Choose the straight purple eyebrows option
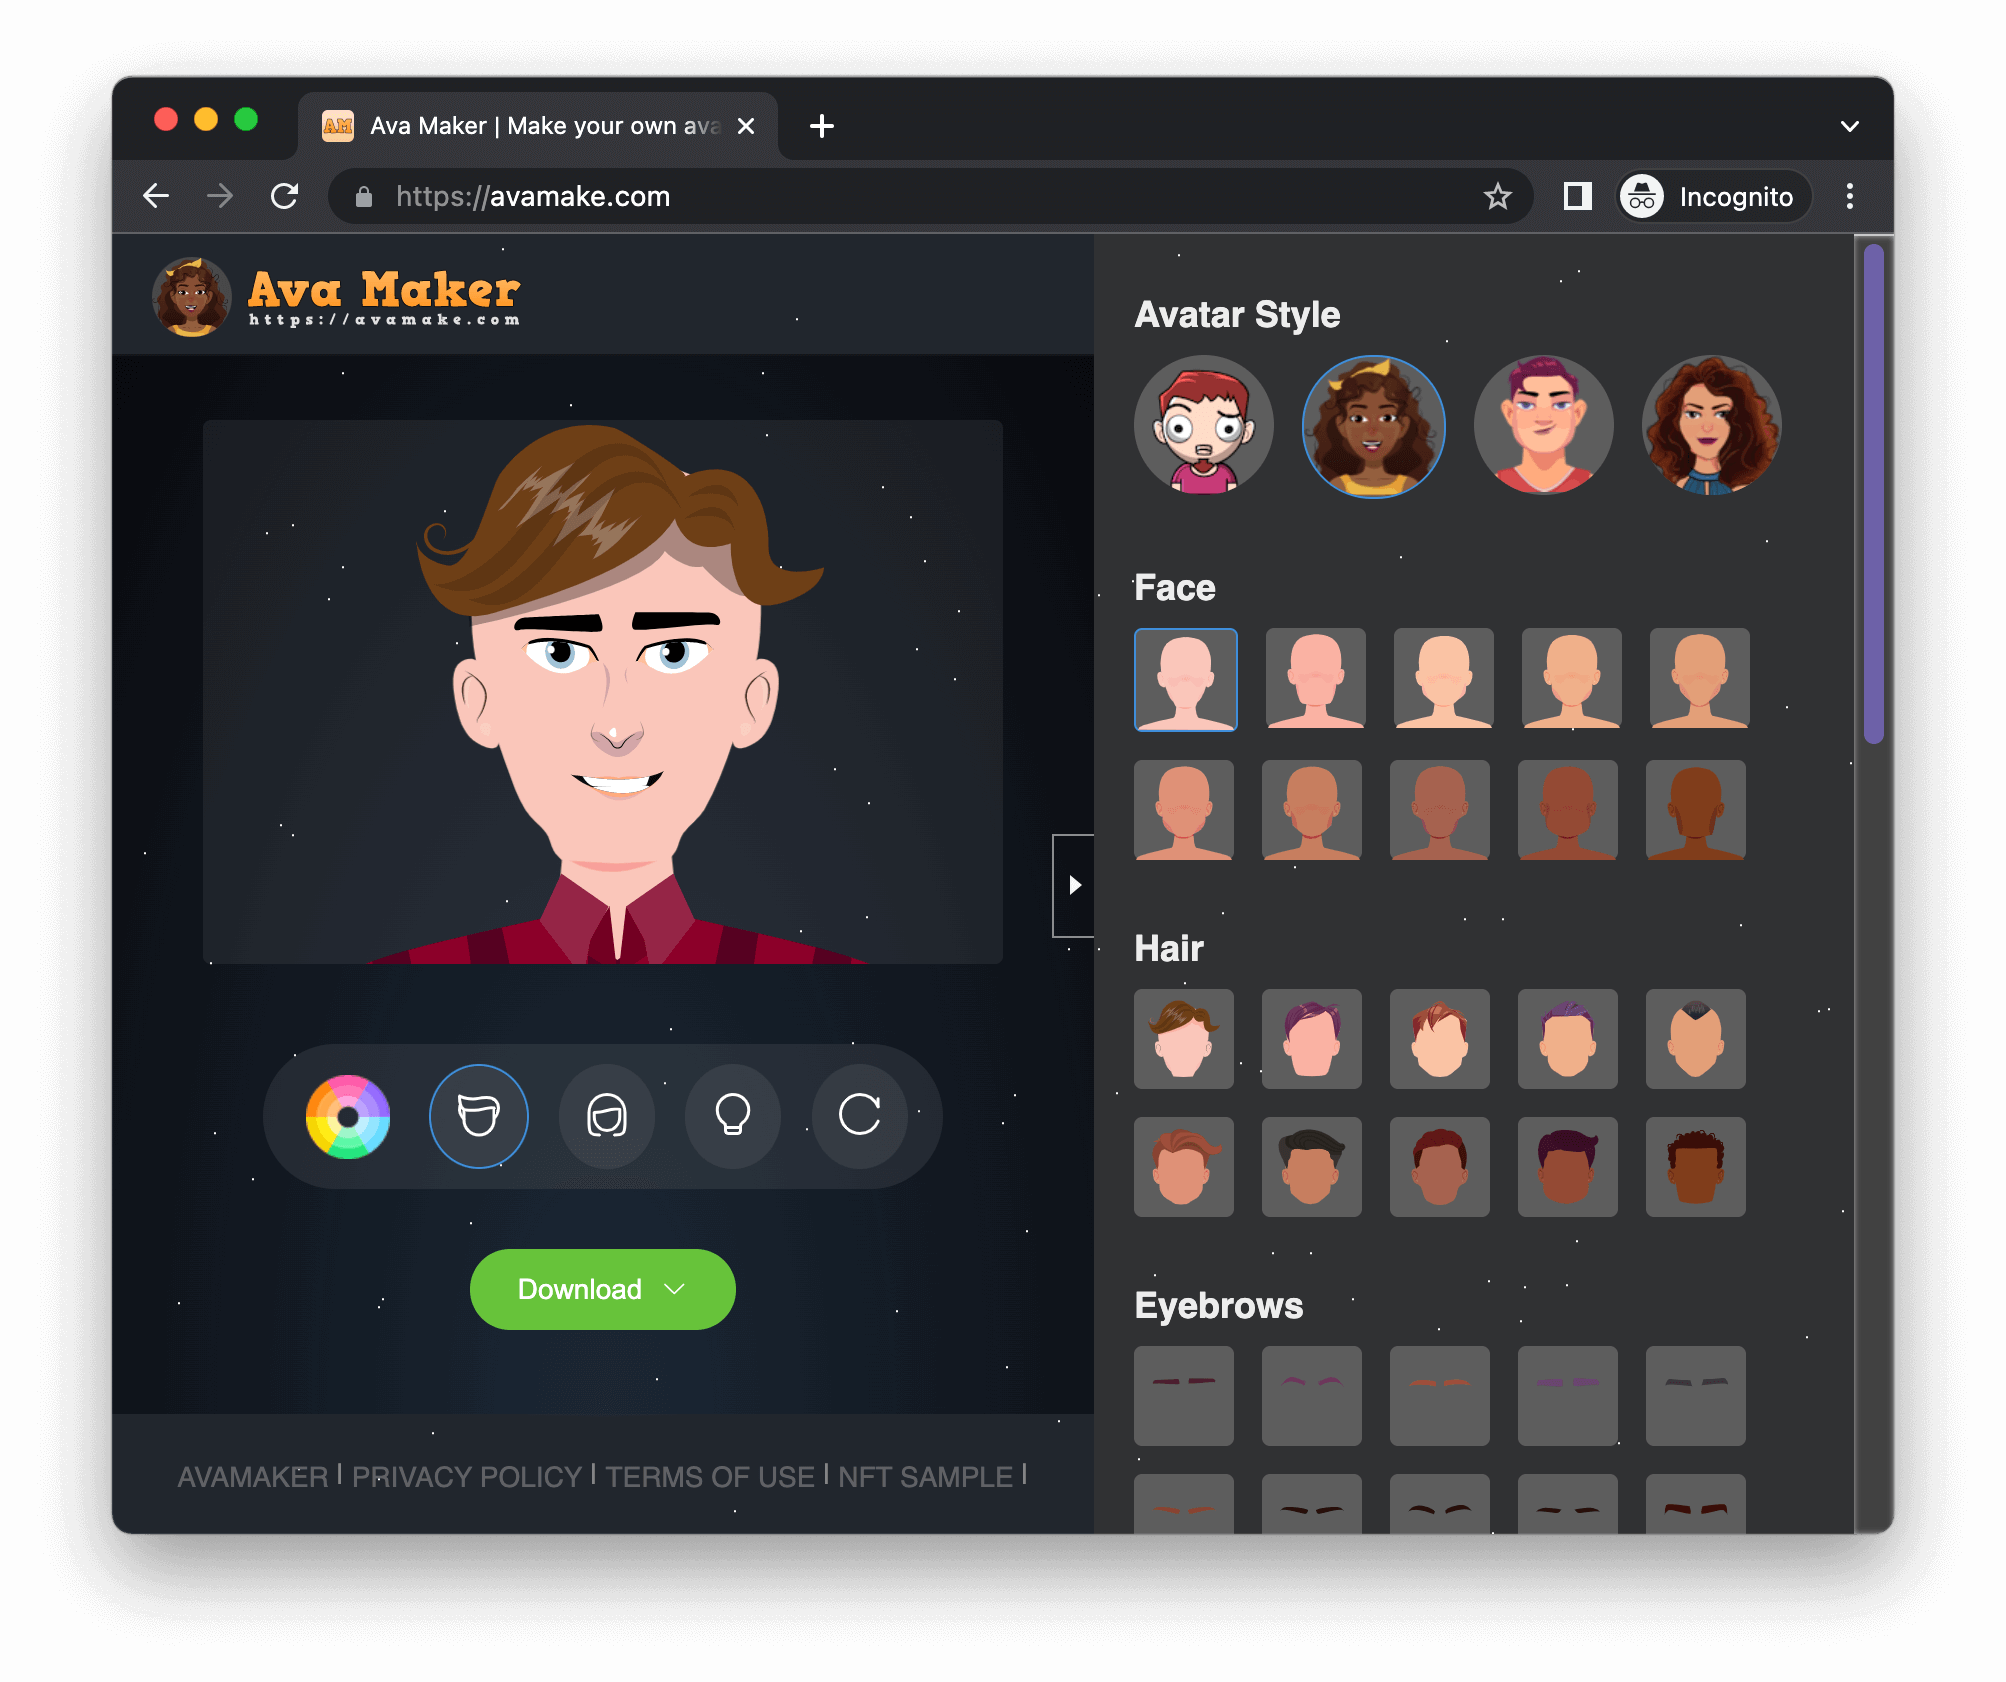 (1568, 1396)
